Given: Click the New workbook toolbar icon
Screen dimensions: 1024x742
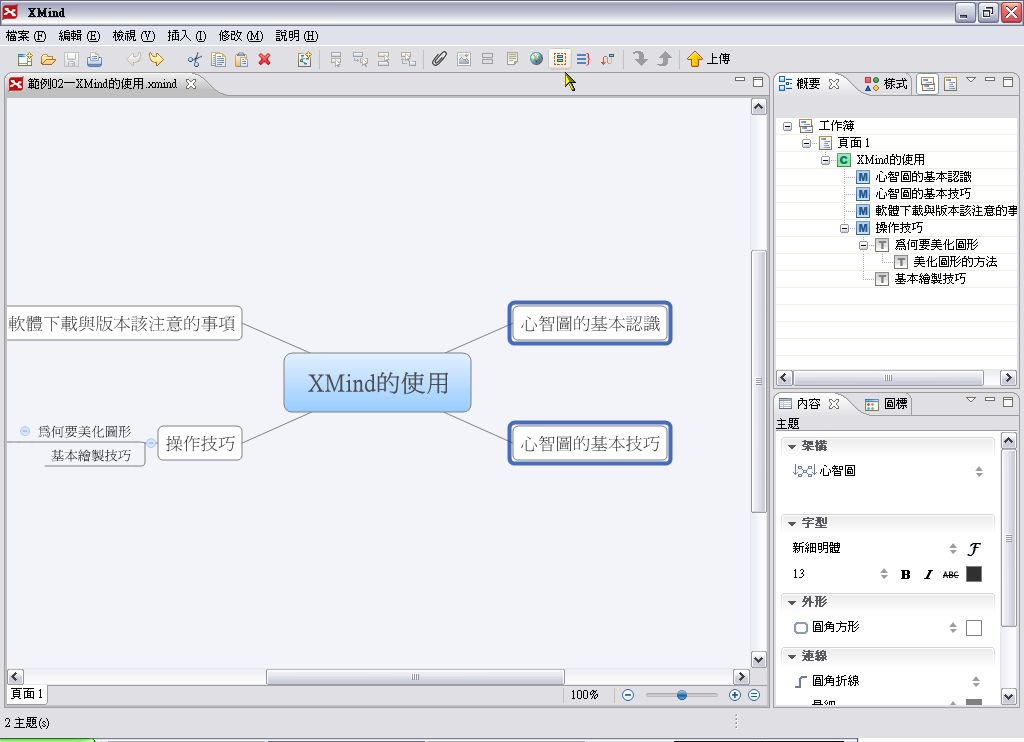Looking at the screenshot, I should coord(25,59).
